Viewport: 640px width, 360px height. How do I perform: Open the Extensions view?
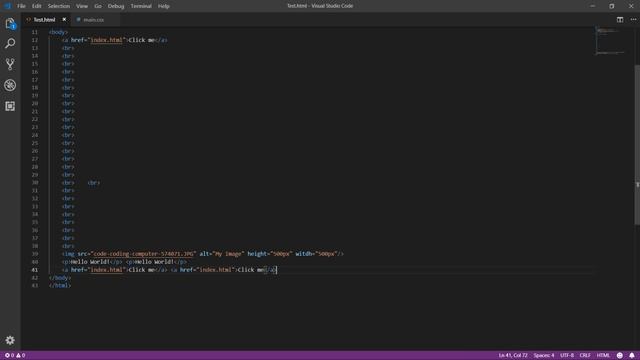point(10,106)
